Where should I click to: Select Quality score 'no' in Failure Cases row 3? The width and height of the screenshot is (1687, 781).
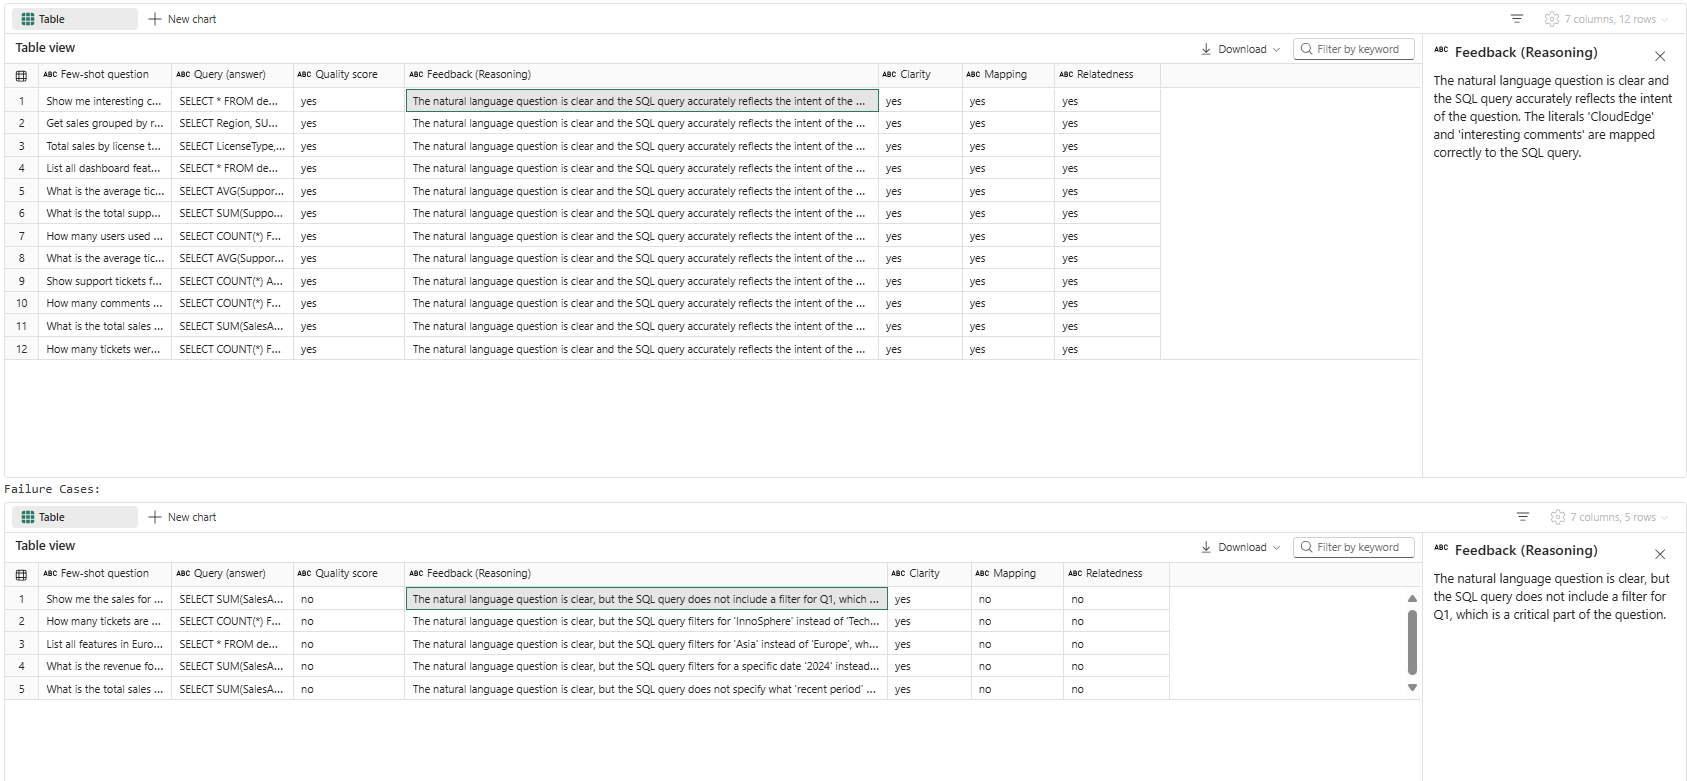349,645
